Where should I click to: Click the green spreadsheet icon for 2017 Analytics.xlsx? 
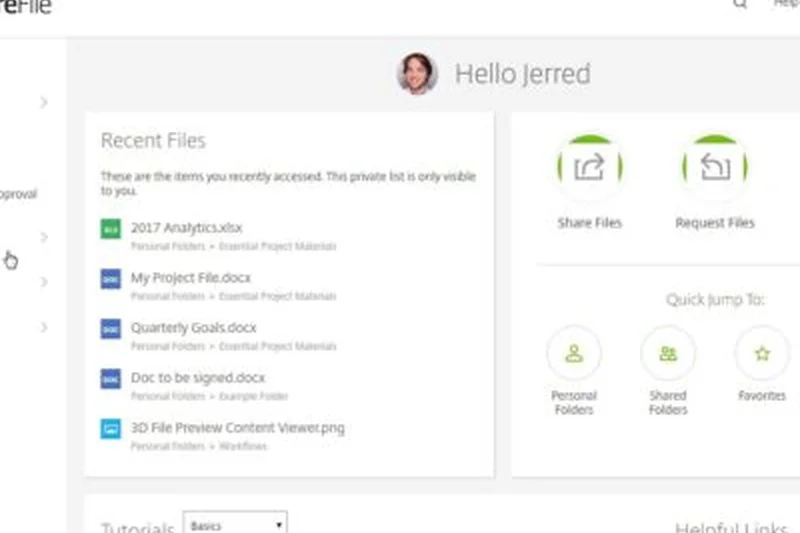point(111,229)
